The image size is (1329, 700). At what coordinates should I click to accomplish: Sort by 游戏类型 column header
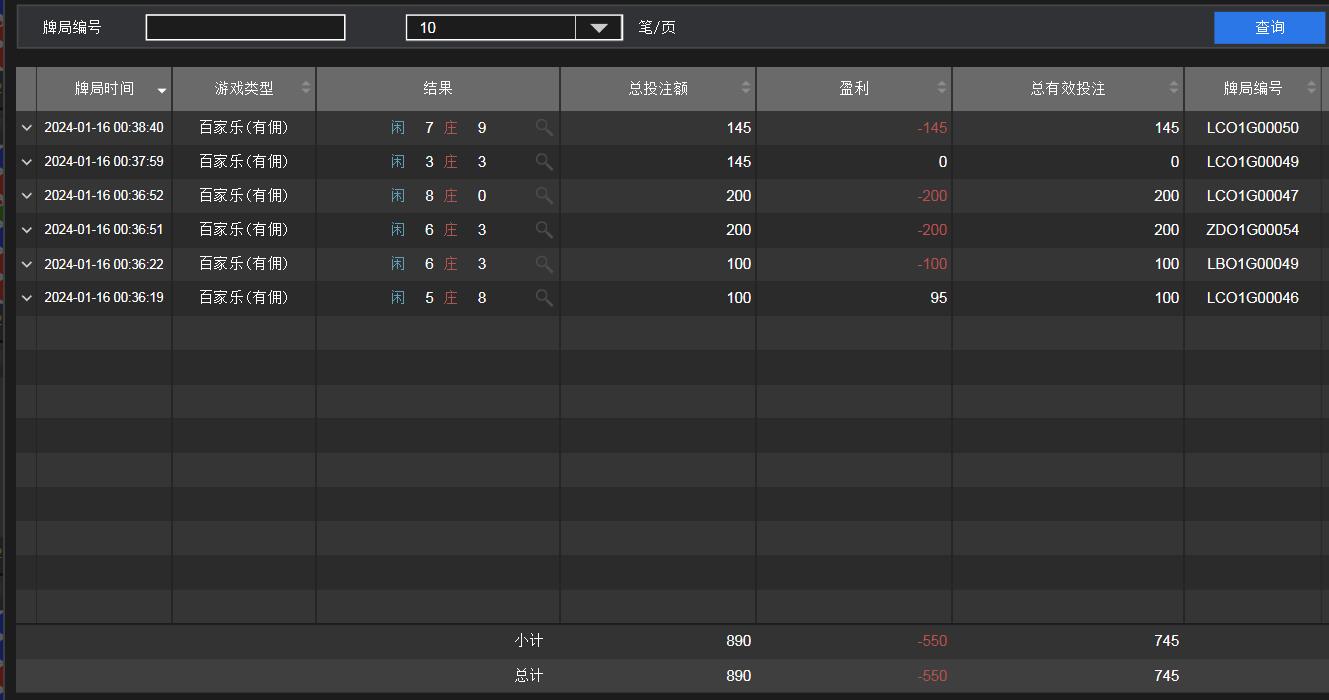[244, 89]
